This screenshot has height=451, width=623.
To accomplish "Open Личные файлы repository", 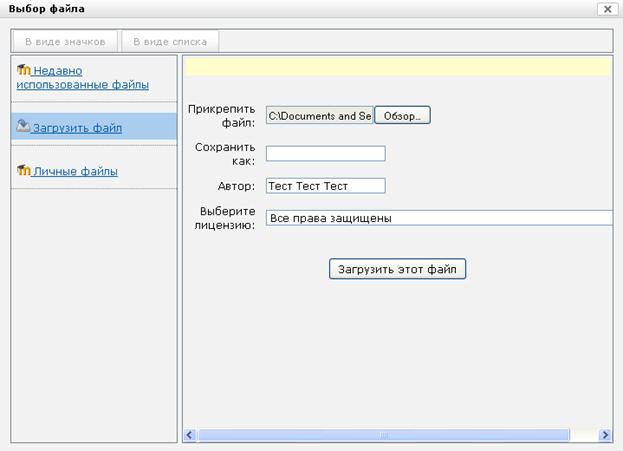I will pyautogui.click(x=75, y=171).
